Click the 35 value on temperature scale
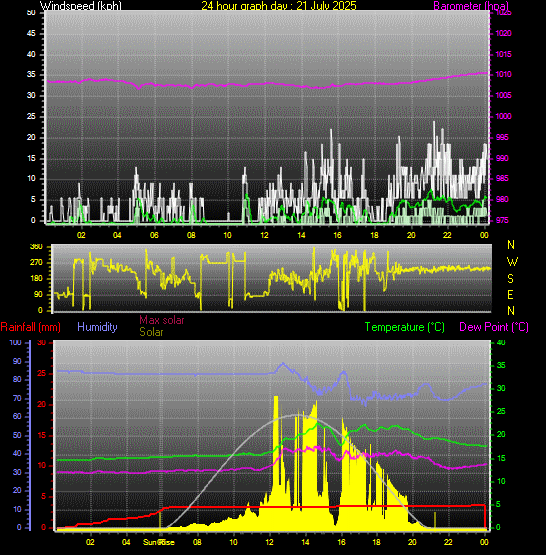Viewport: 546px width, 555px height. pos(501,366)
